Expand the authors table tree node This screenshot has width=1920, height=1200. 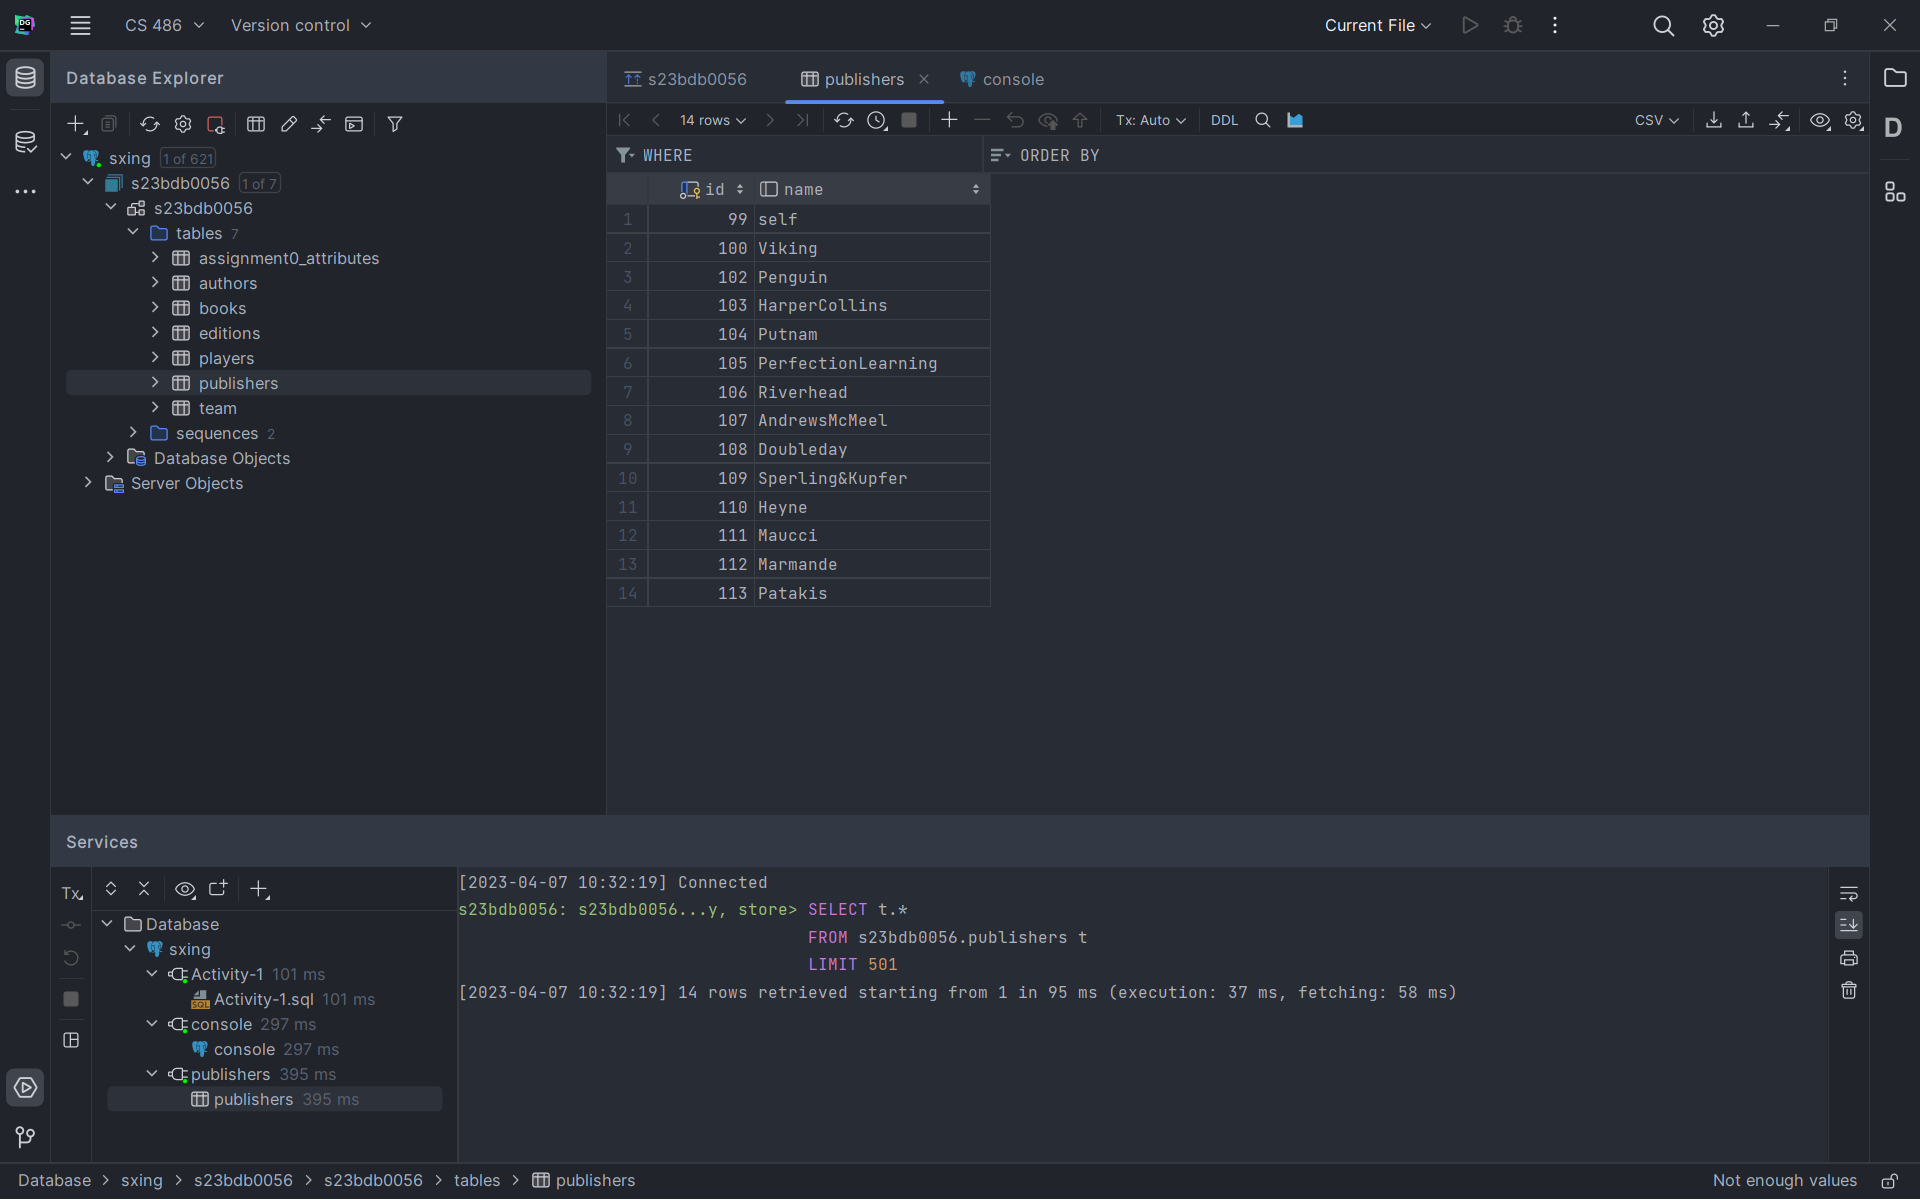[x=155, y=283]
